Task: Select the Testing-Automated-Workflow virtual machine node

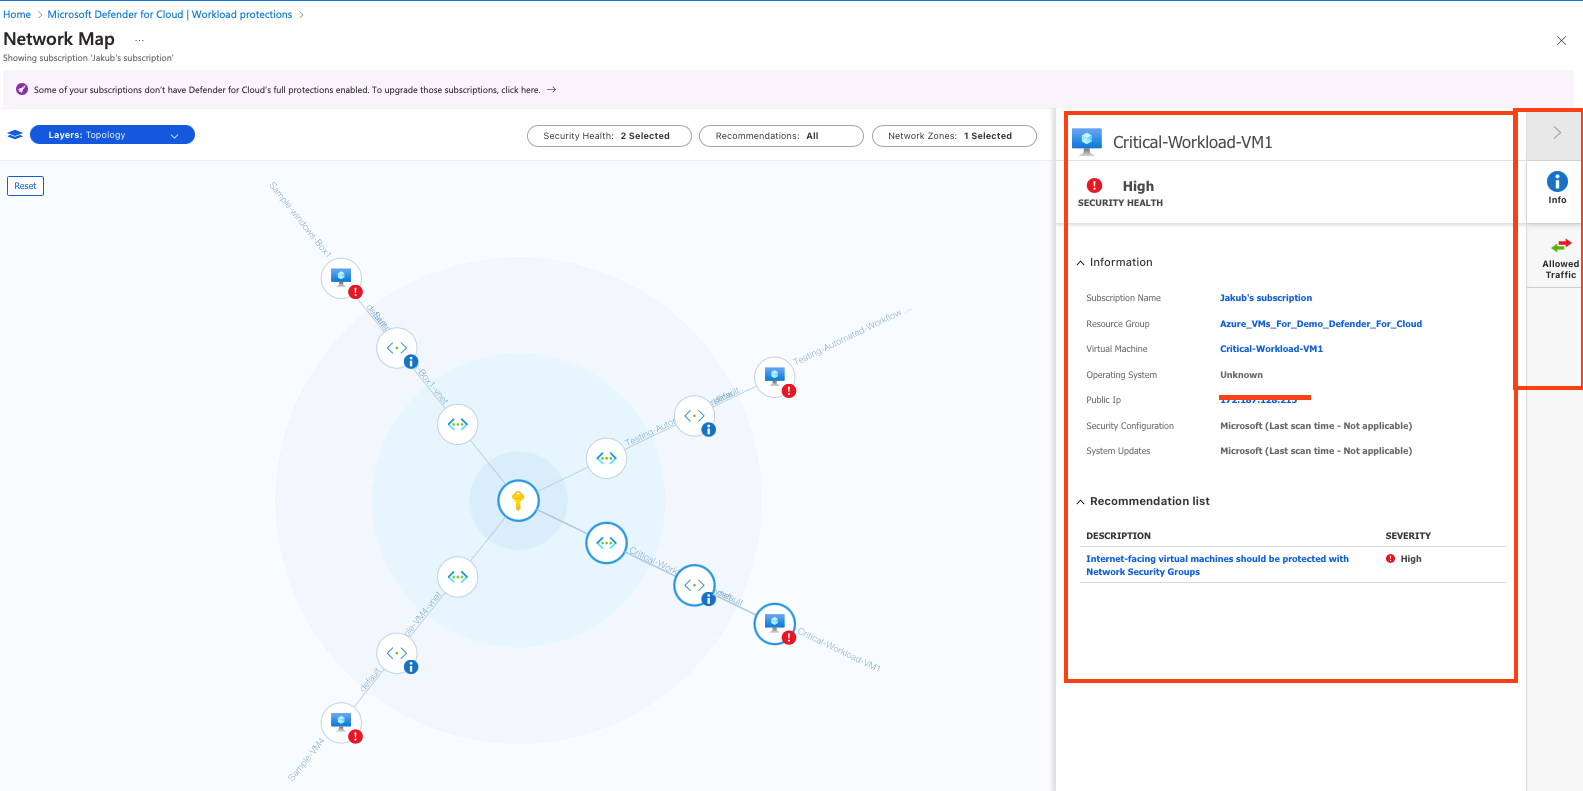Action: coord(774,377)
